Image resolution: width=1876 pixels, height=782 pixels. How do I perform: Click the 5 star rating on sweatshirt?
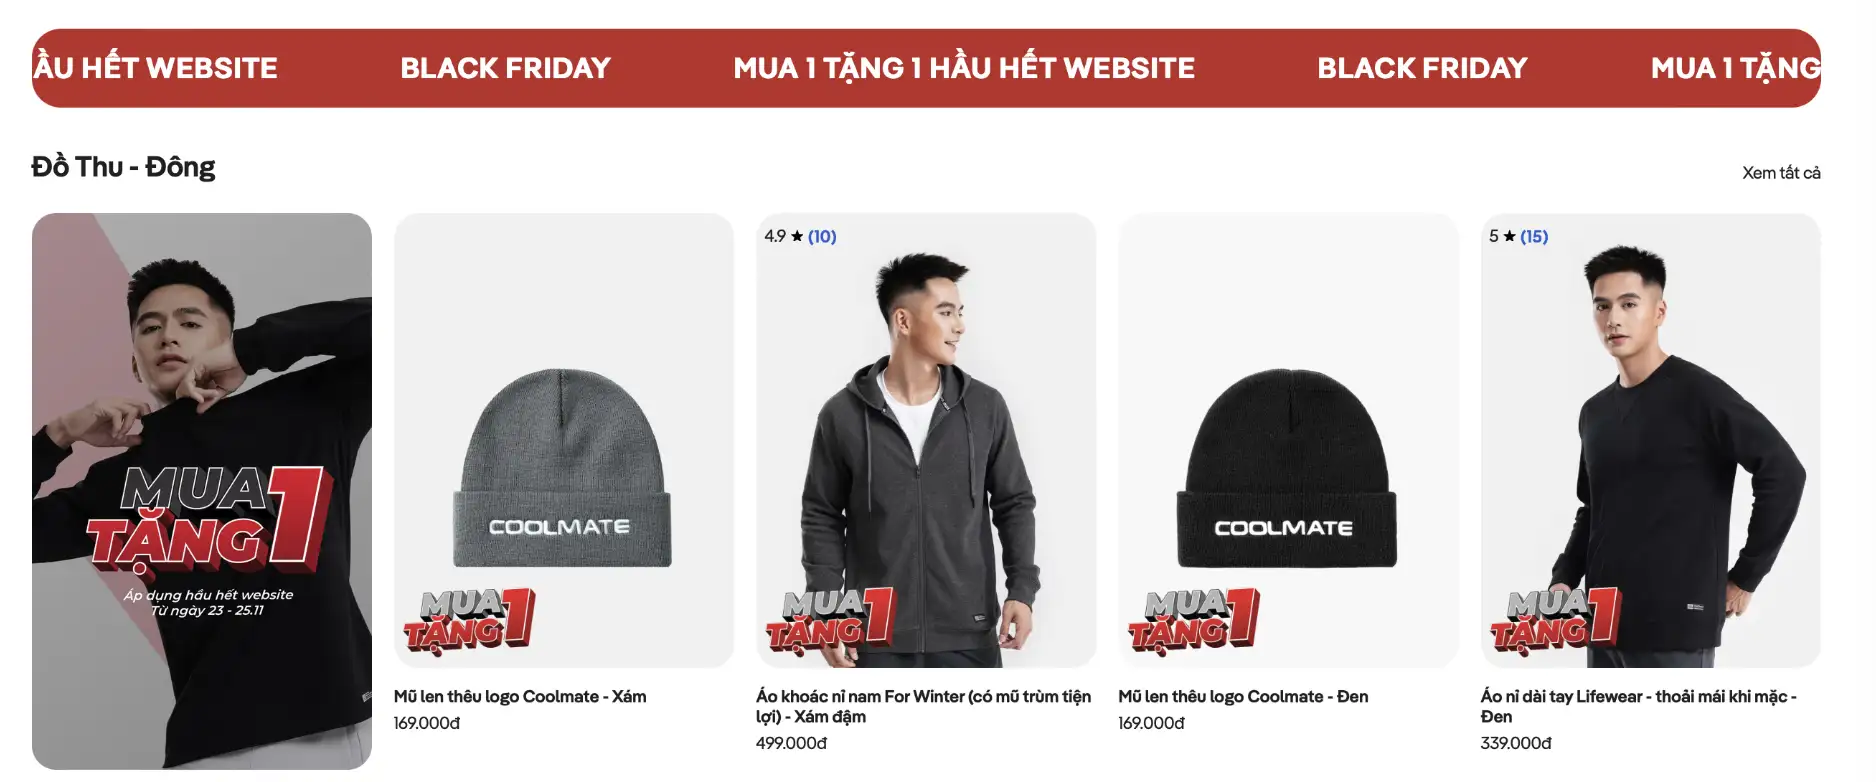(x=1502, y=236)
